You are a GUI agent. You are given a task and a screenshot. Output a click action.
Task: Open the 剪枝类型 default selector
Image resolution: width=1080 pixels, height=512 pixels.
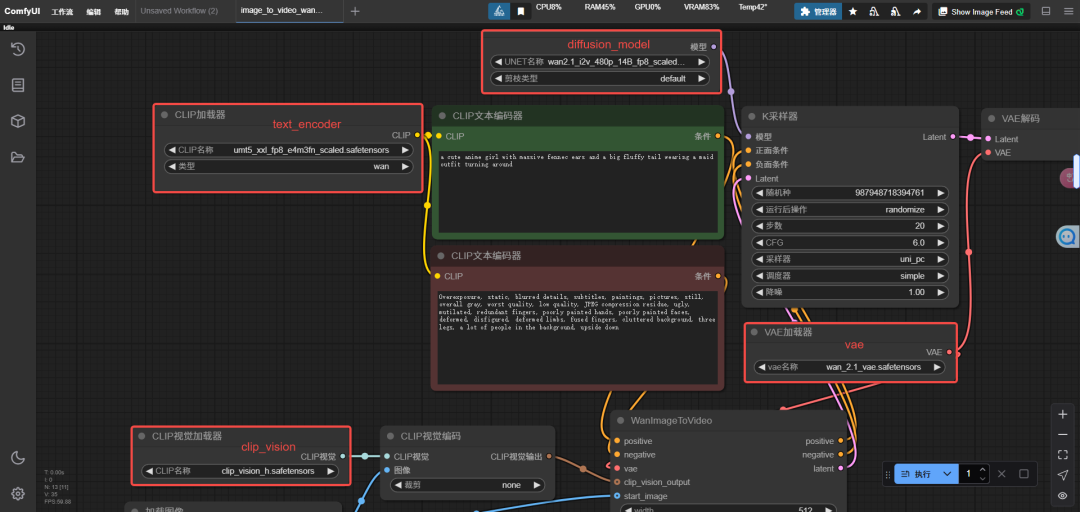(x=600, y=79)
